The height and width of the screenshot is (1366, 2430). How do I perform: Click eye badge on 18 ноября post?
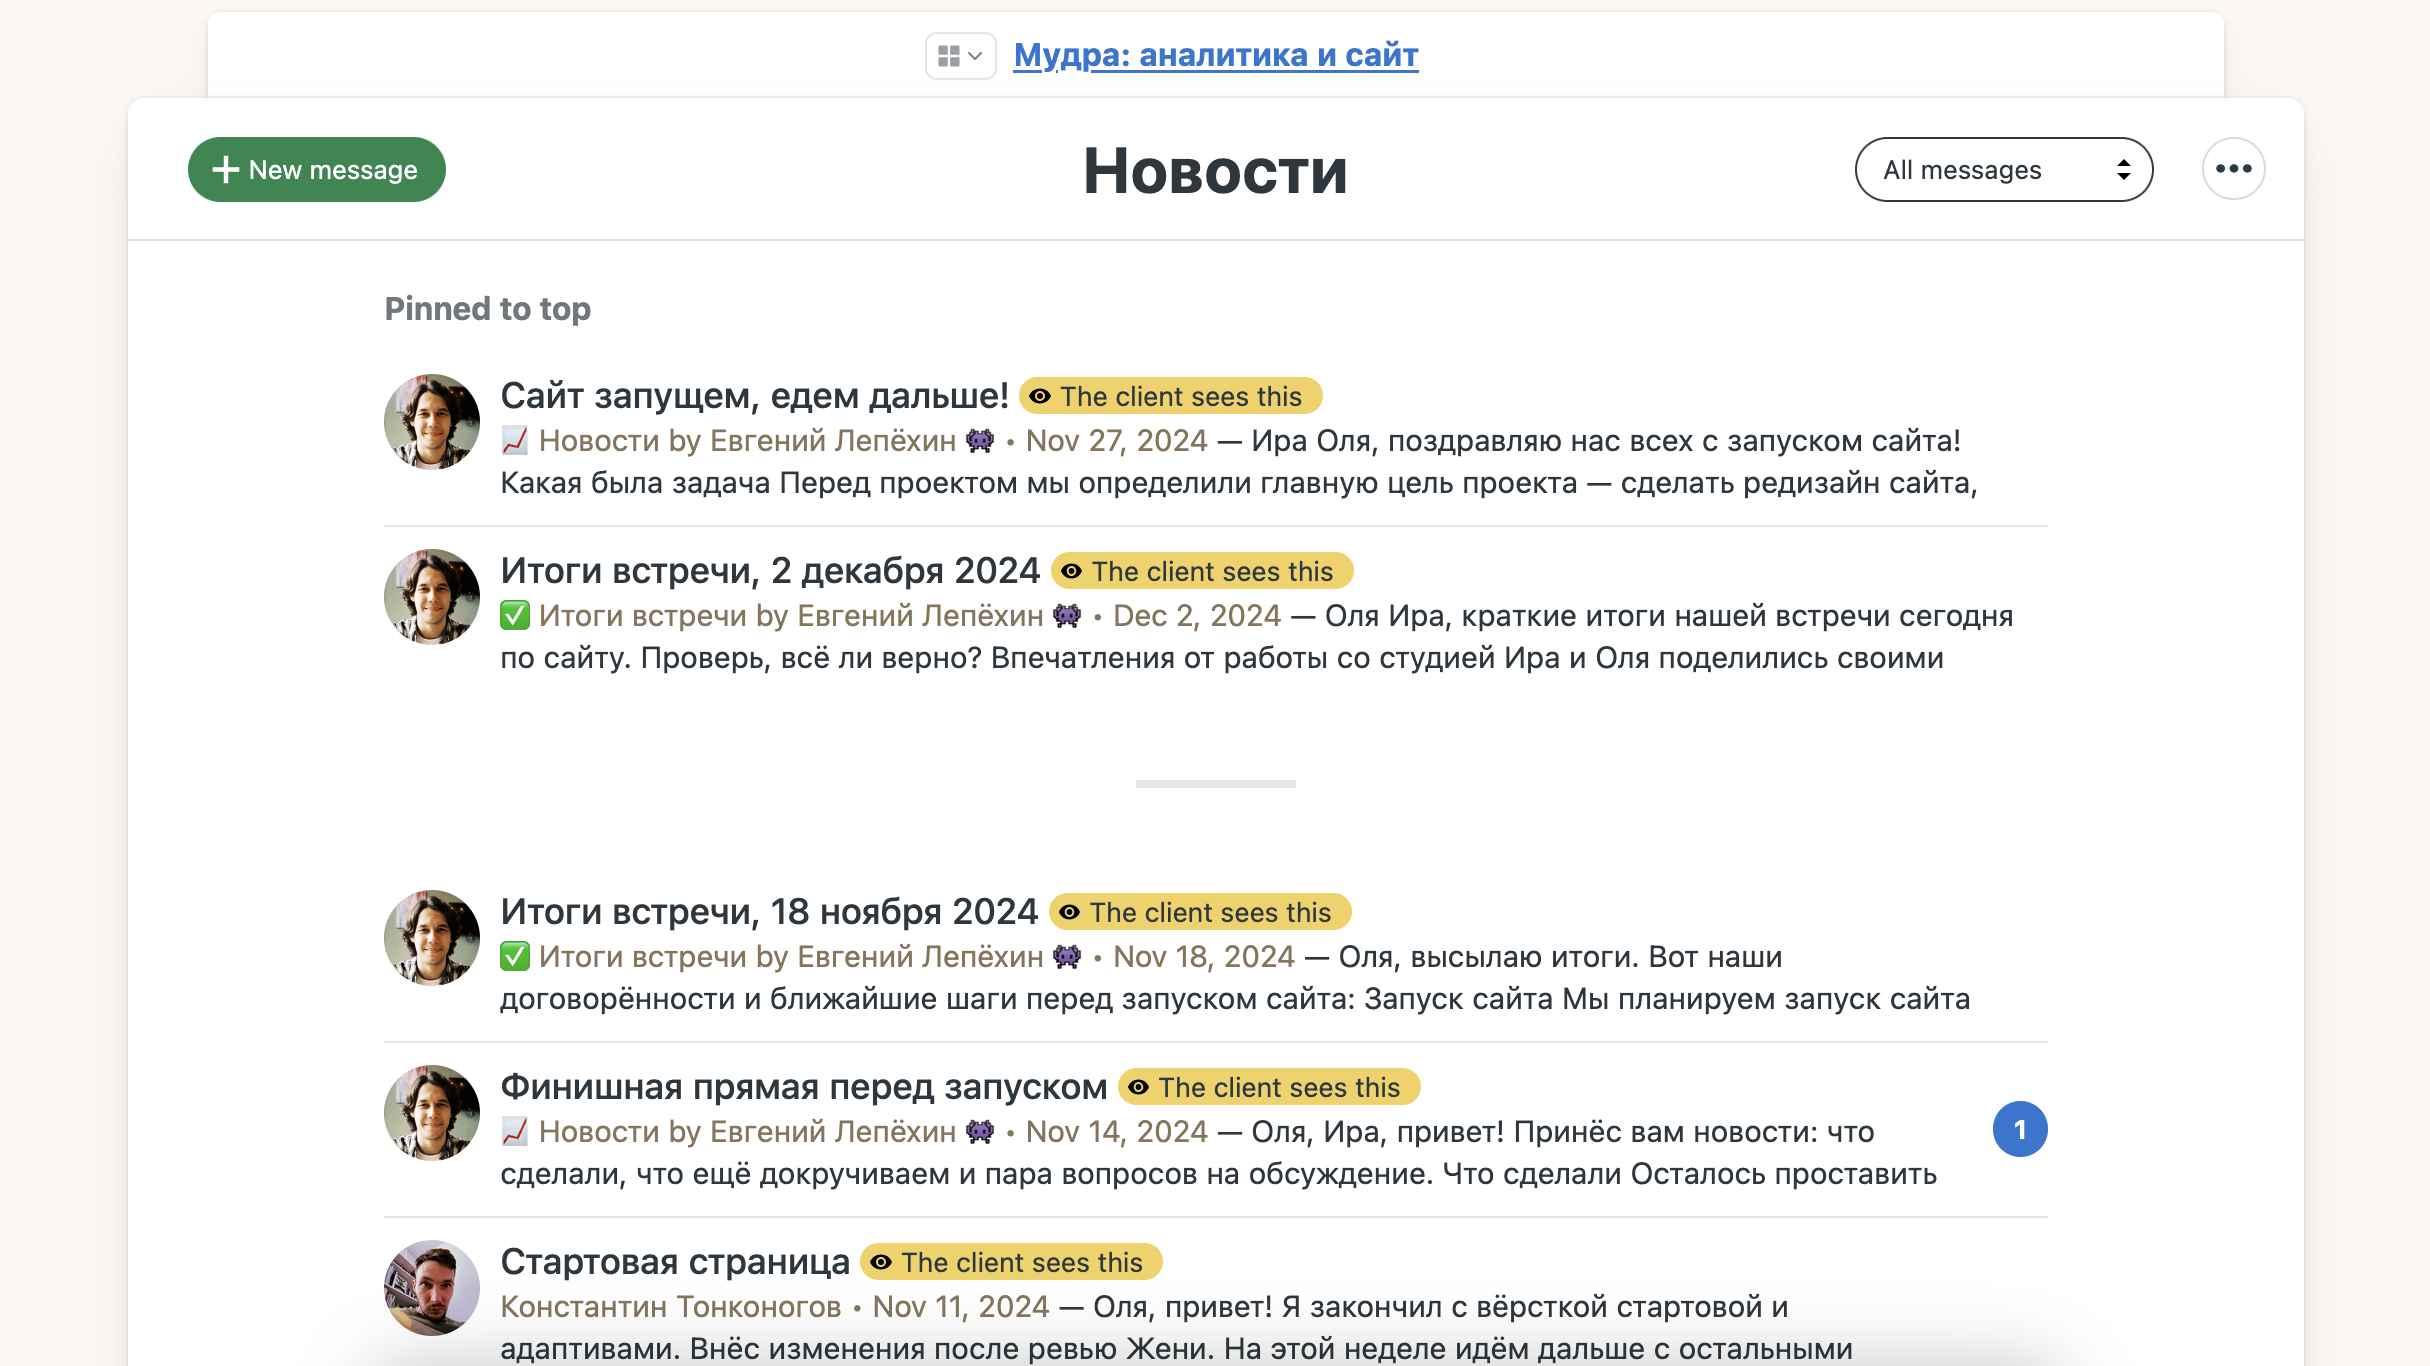[1199, 913]
